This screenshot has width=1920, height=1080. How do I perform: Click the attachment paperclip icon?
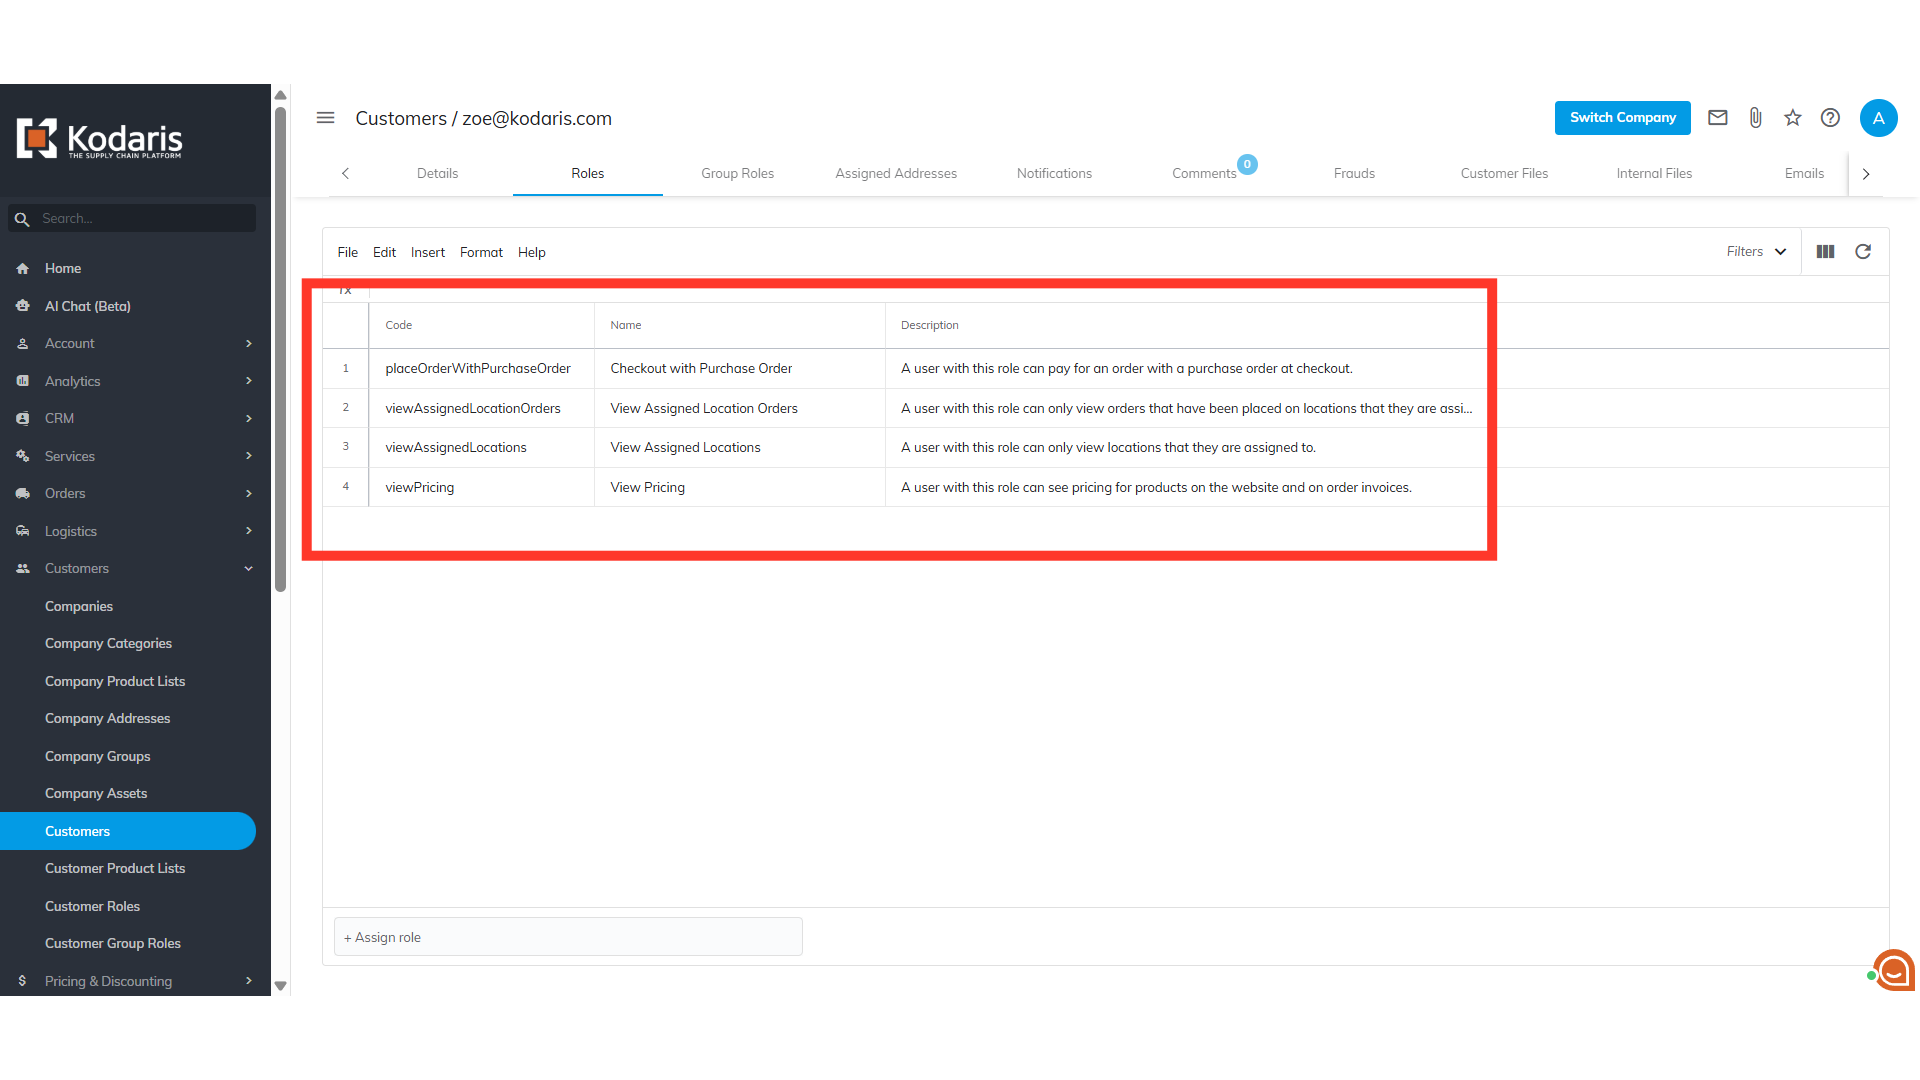click(1755, 118)
